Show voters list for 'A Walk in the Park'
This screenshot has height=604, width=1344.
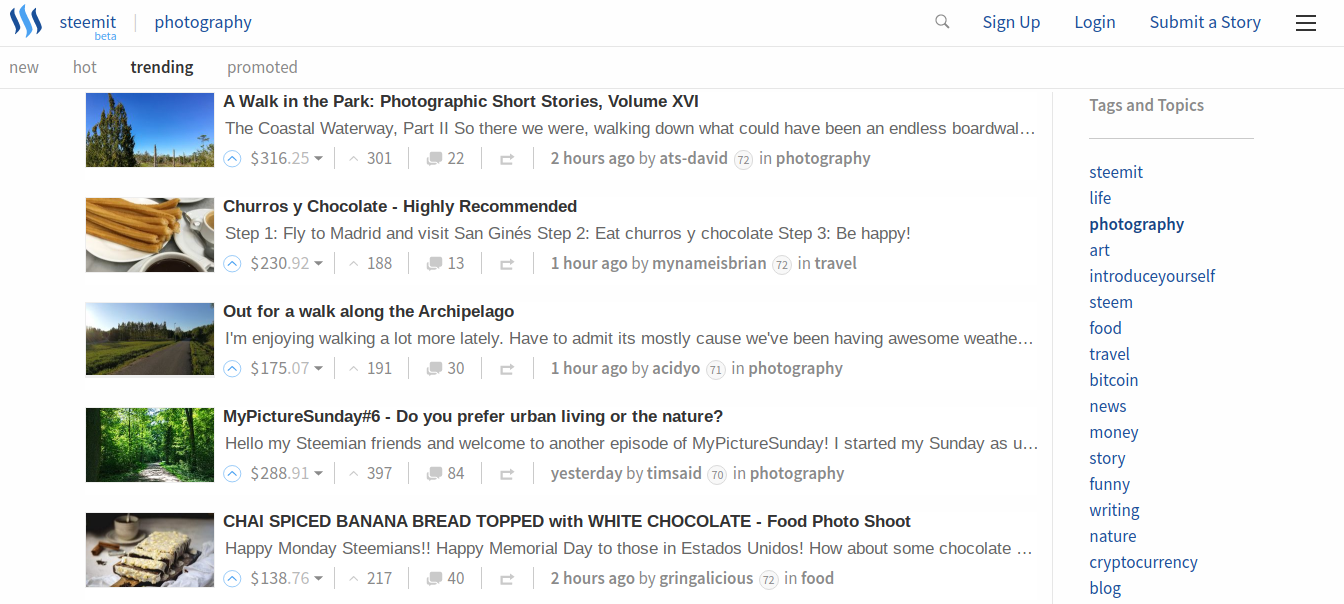[370, 158]
